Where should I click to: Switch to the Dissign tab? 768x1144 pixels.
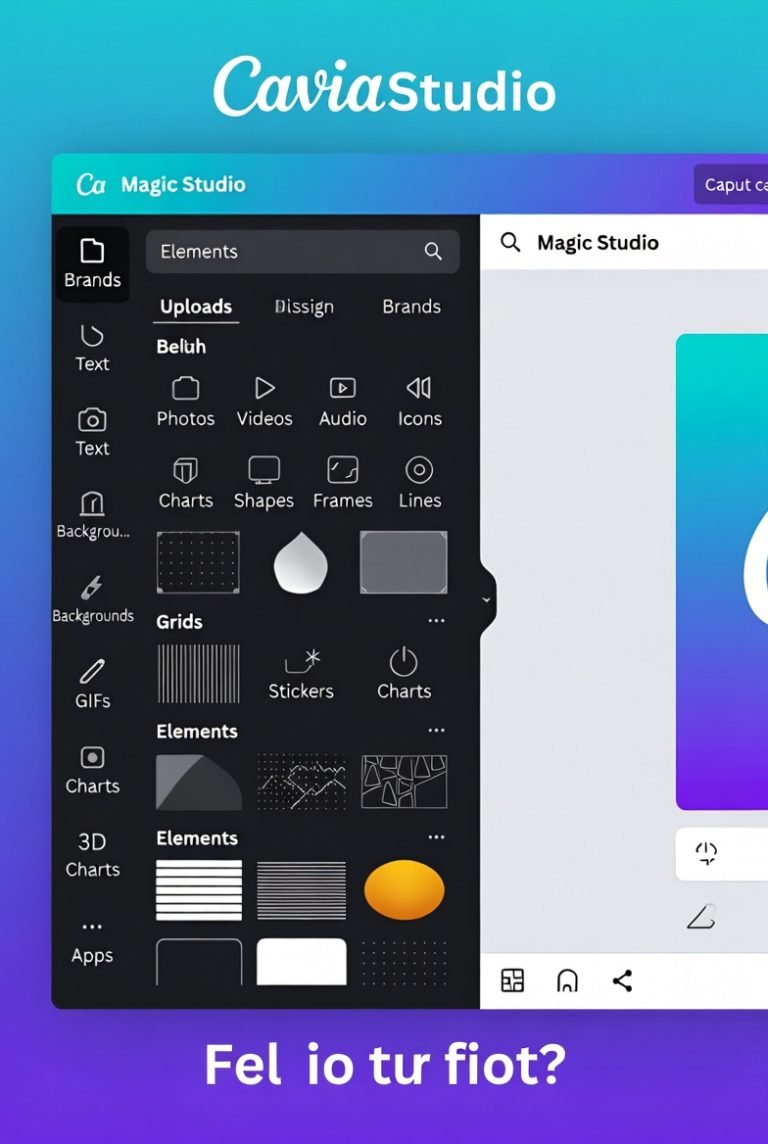click(304, 307)
